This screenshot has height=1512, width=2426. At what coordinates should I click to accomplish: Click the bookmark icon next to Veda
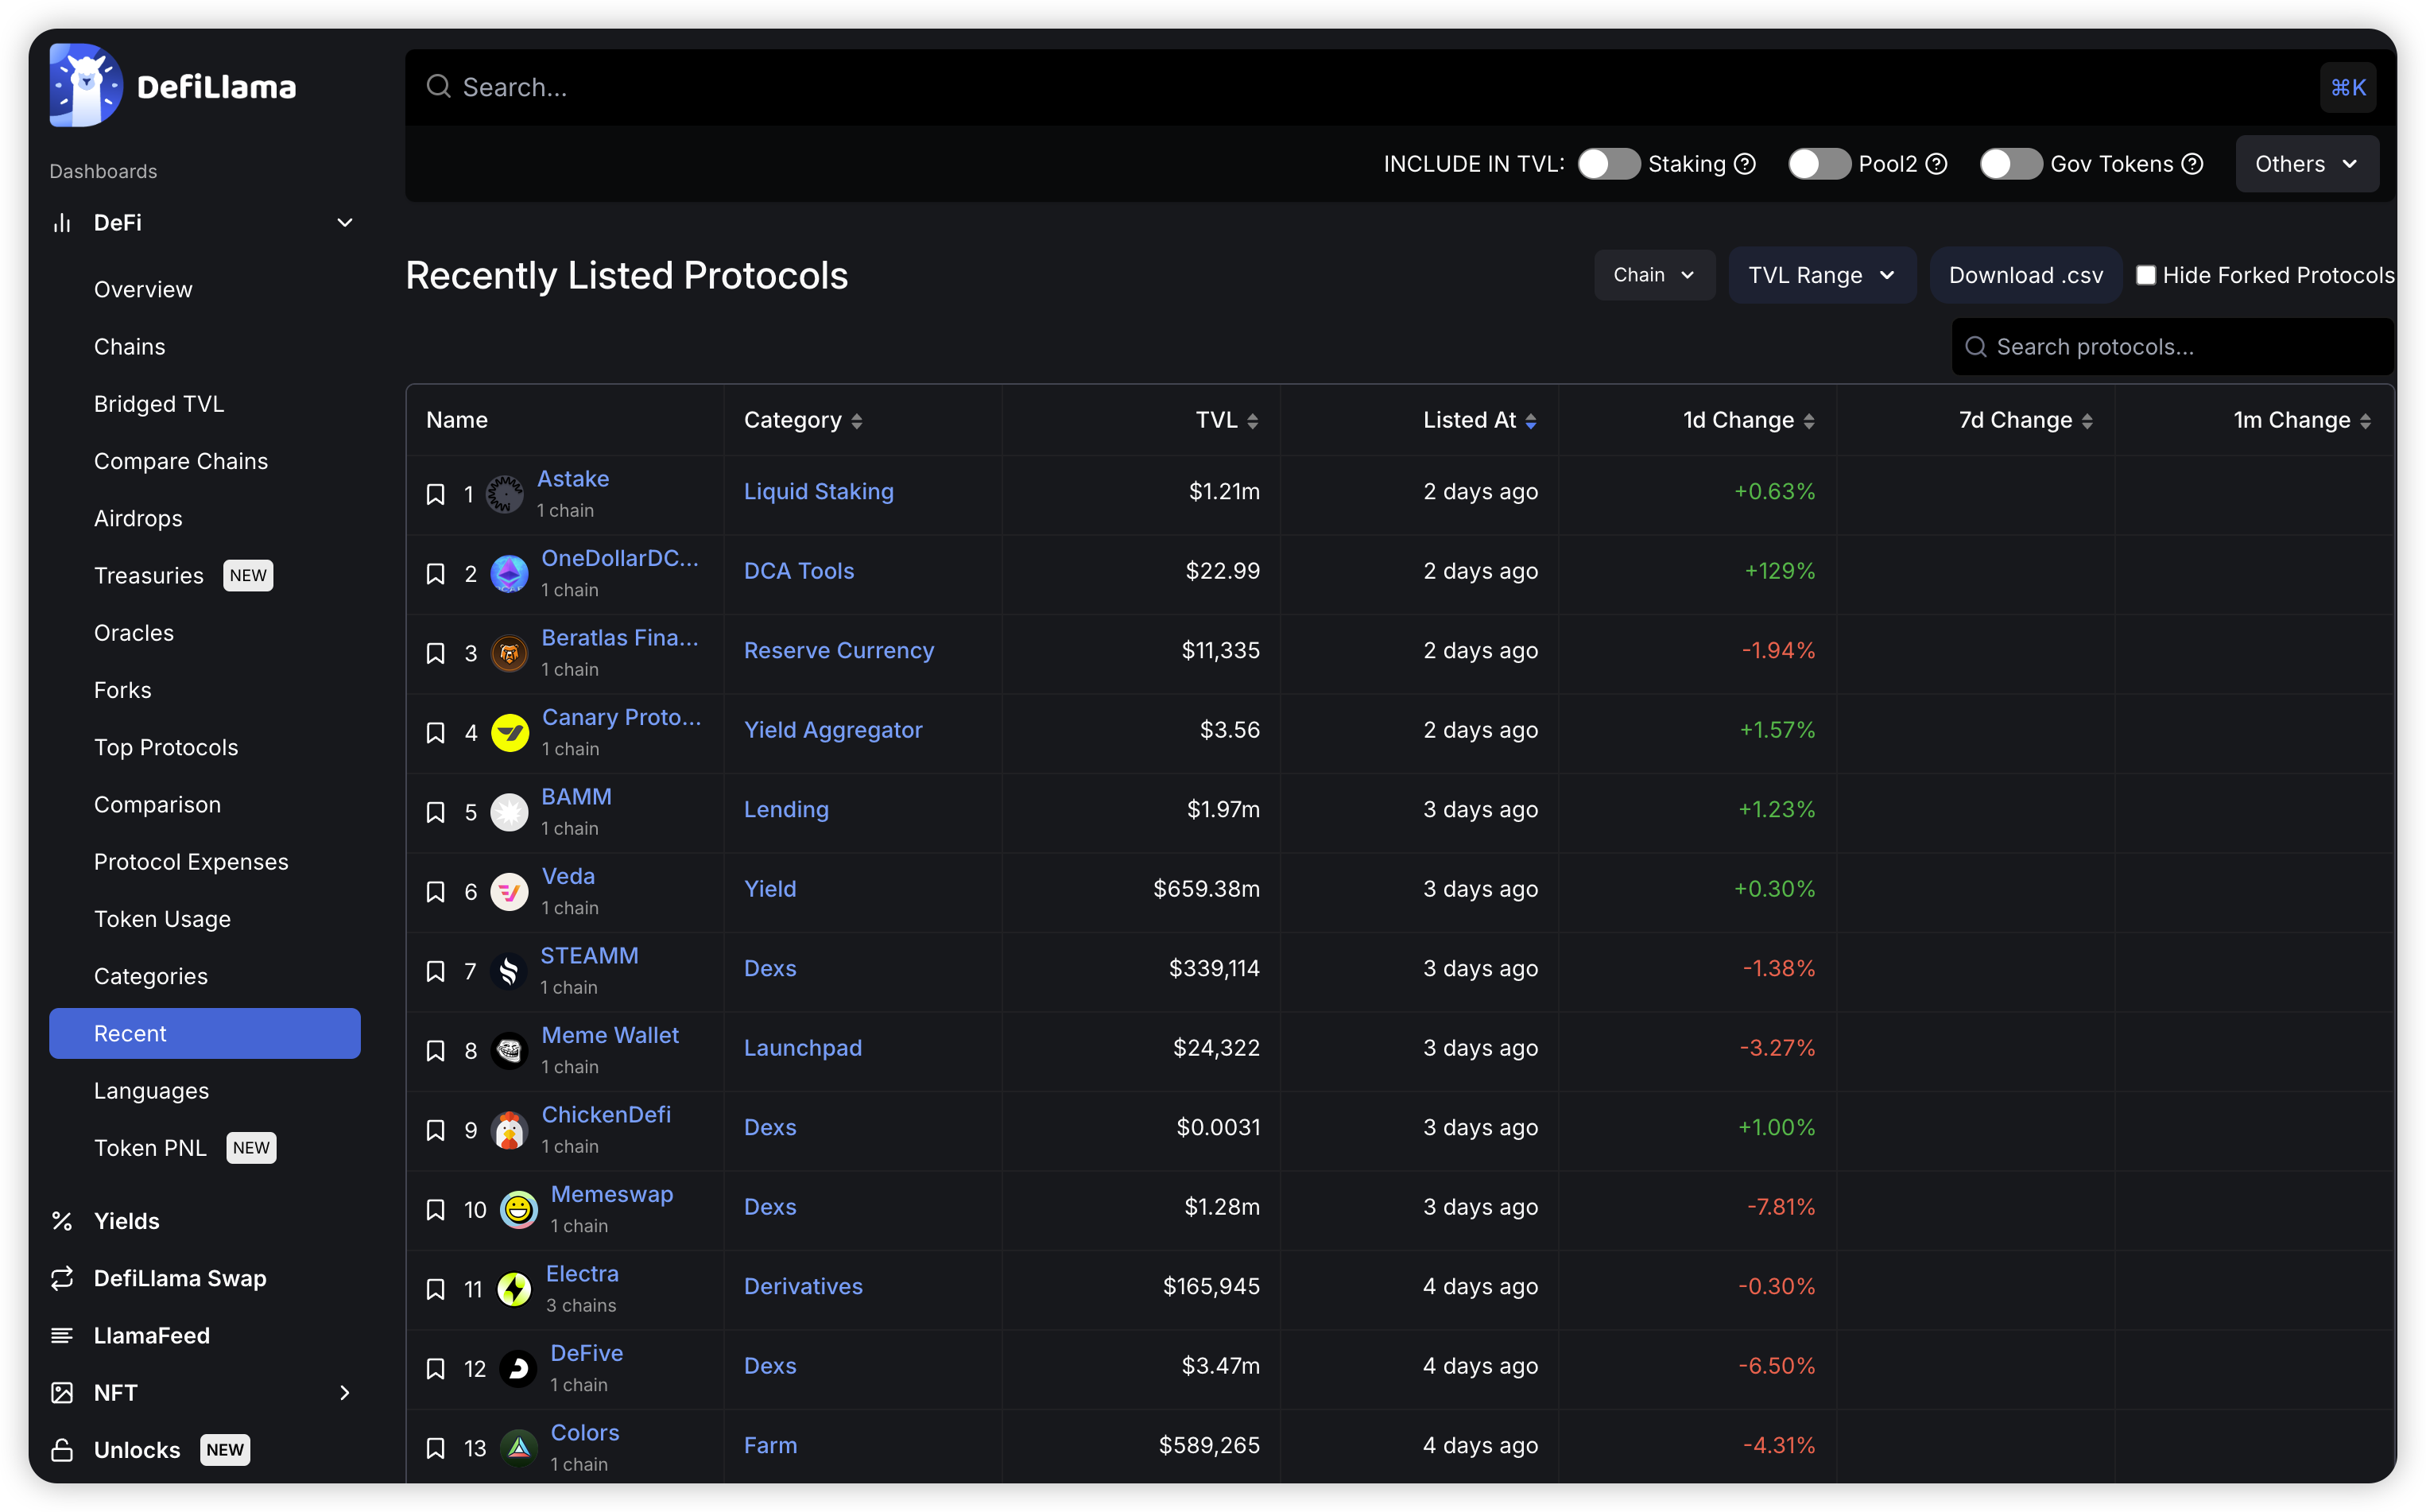(x=435, y=891)
